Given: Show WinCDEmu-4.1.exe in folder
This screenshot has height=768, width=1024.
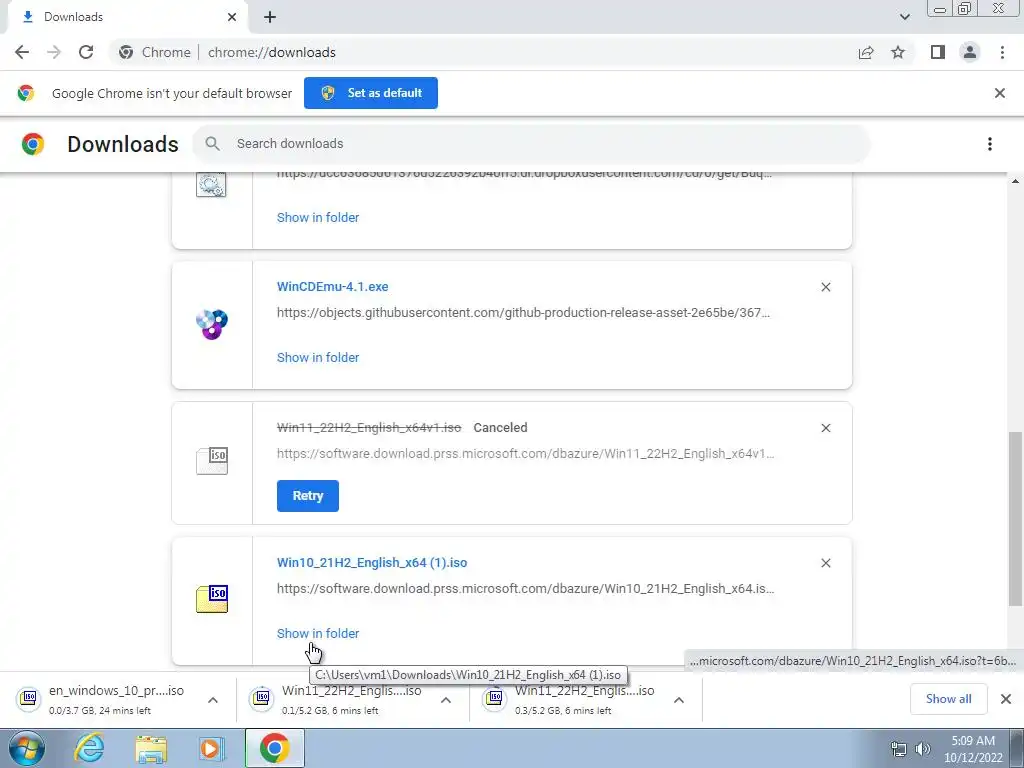Looking at the screenshot, I should click(x=318, y=357).
